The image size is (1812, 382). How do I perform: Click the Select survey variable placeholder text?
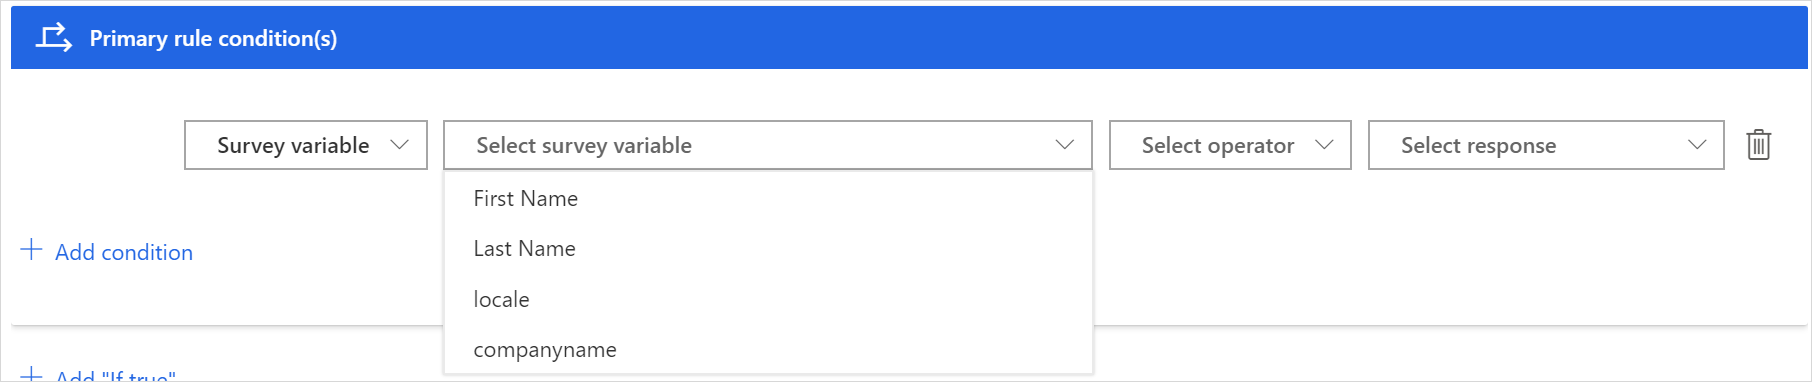(x=584, y=145)
